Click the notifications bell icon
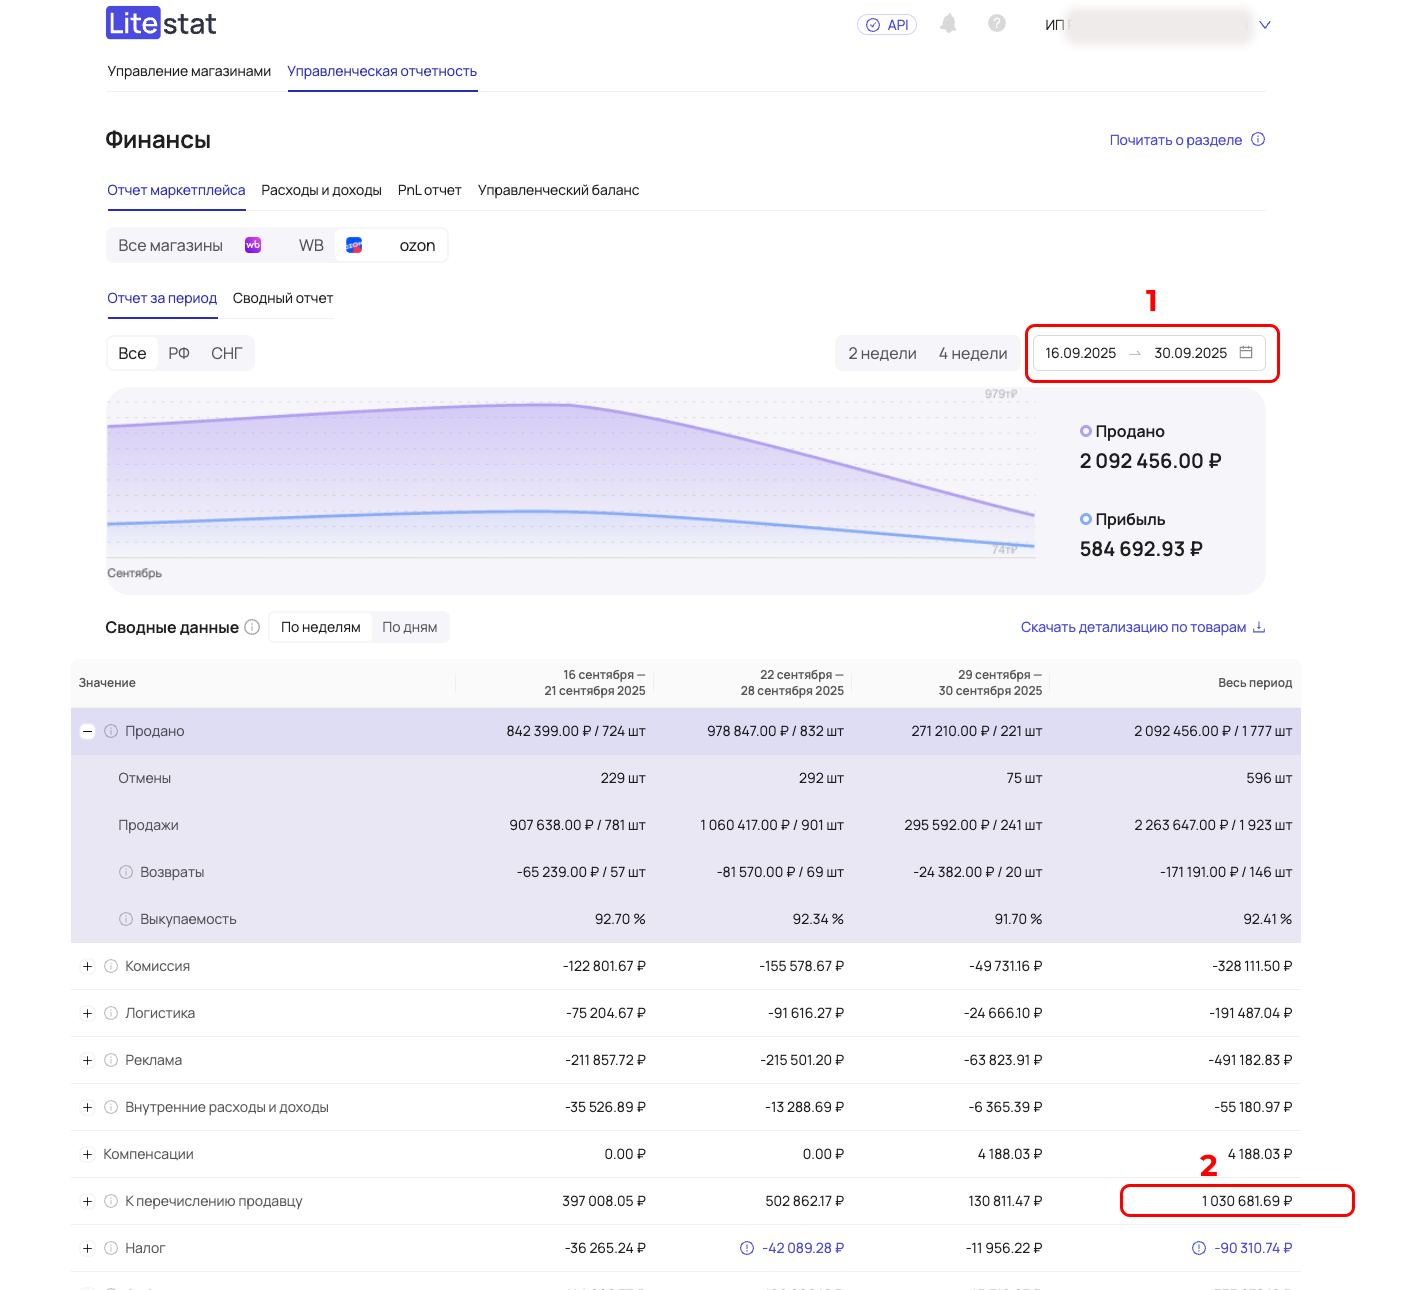 pos(948,24)
